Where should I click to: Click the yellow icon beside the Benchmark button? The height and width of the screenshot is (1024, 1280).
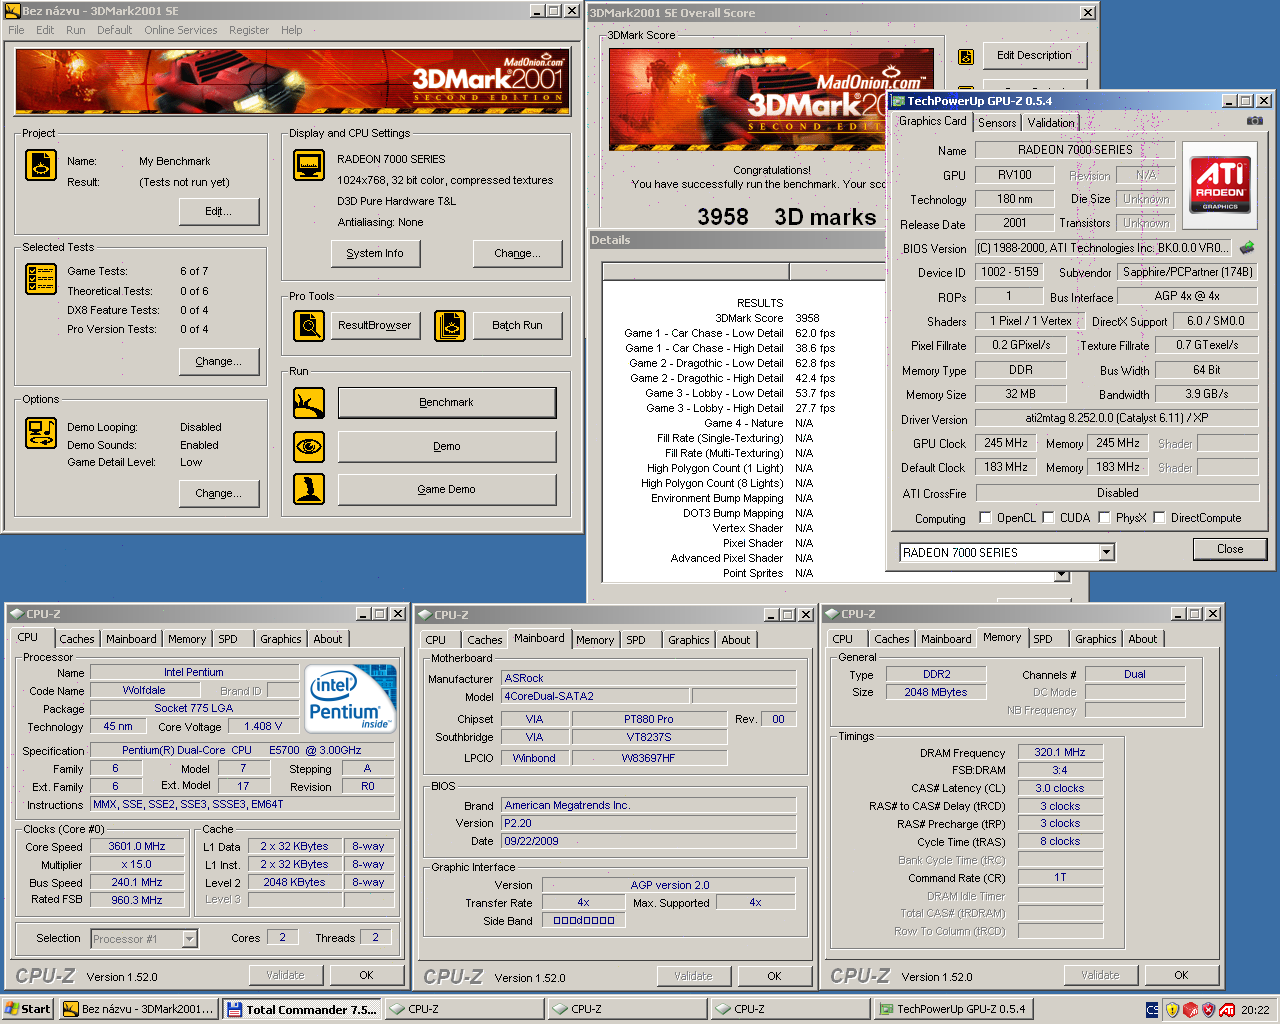(x=309, y=403)
